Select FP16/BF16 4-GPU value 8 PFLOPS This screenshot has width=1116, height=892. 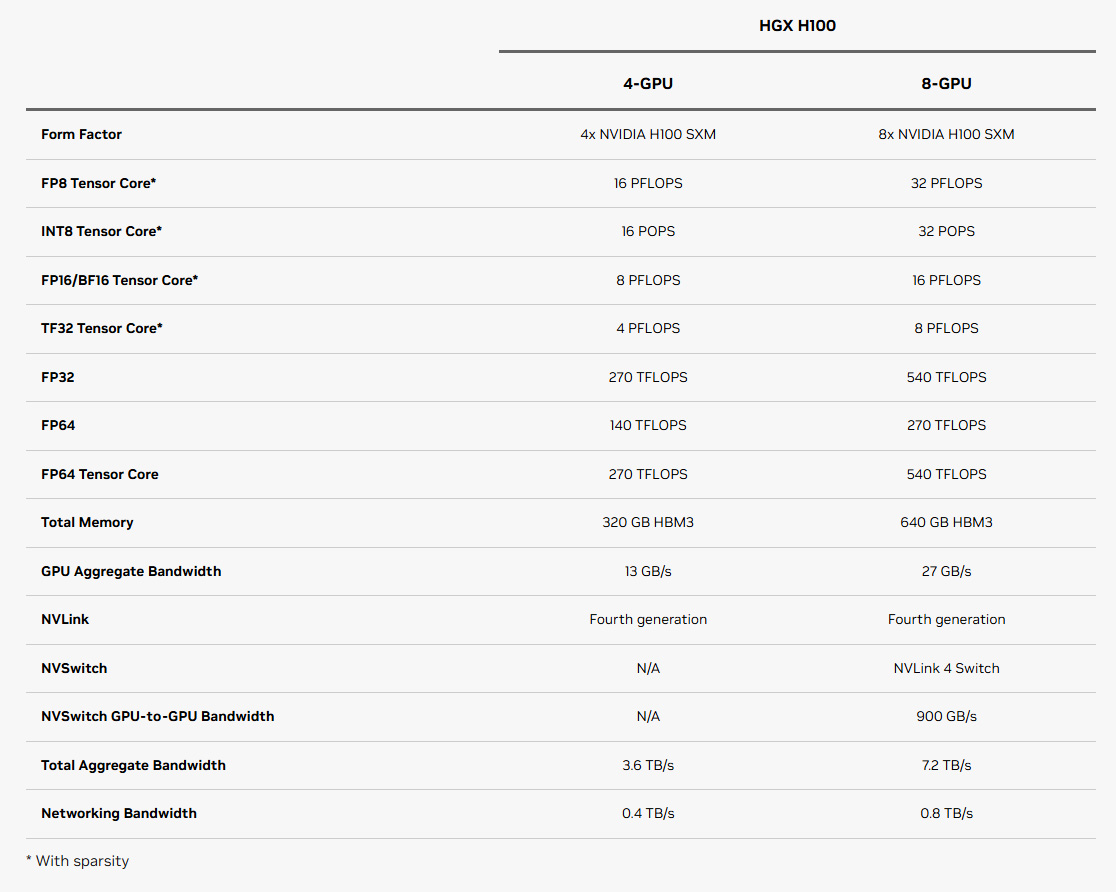pos(648,280)
